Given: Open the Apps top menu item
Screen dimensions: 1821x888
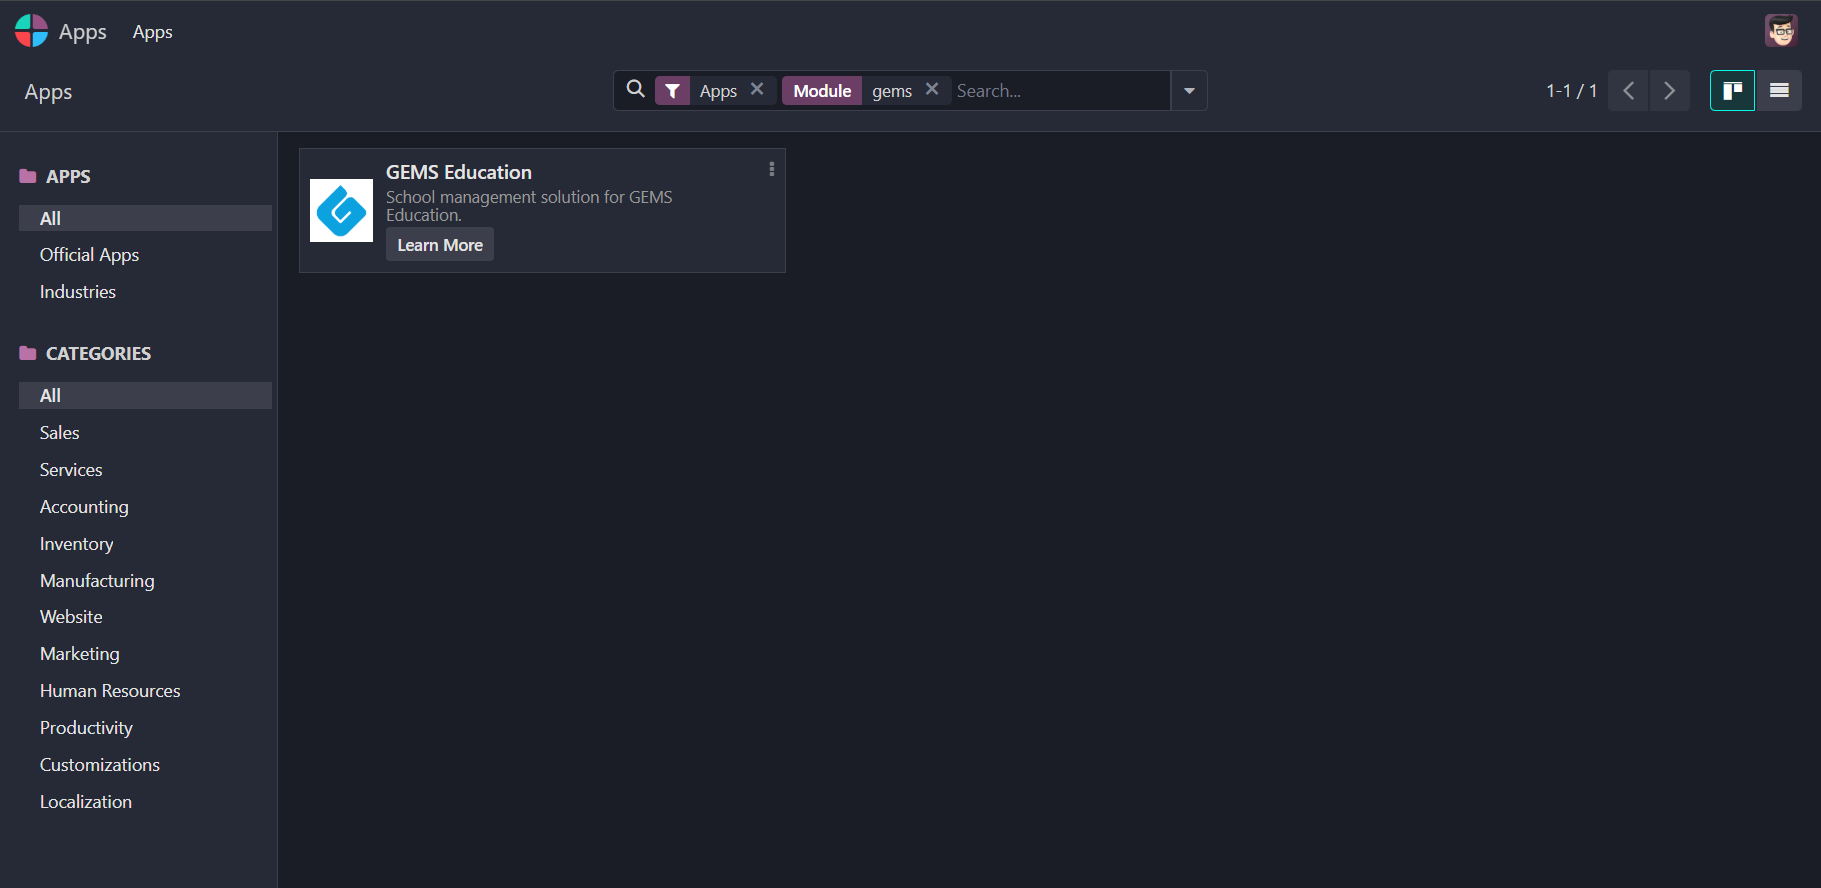Looking at the screenshot, I should coord(152,32).
